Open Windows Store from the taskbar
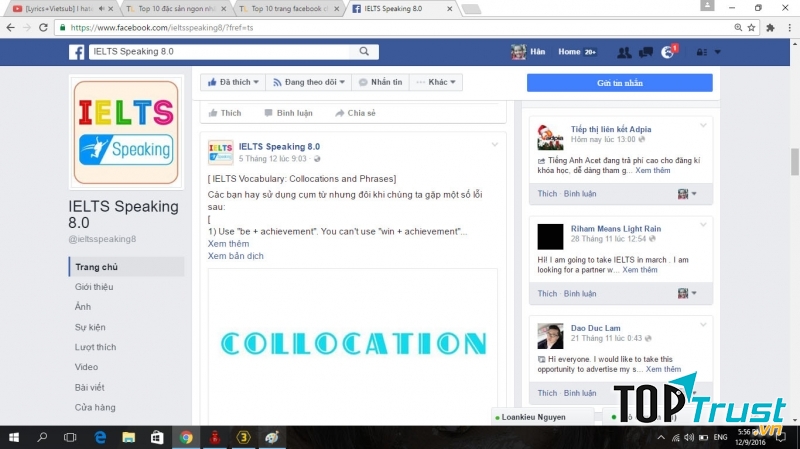Viewport: 800px width, 449px height. coord(157,437)
